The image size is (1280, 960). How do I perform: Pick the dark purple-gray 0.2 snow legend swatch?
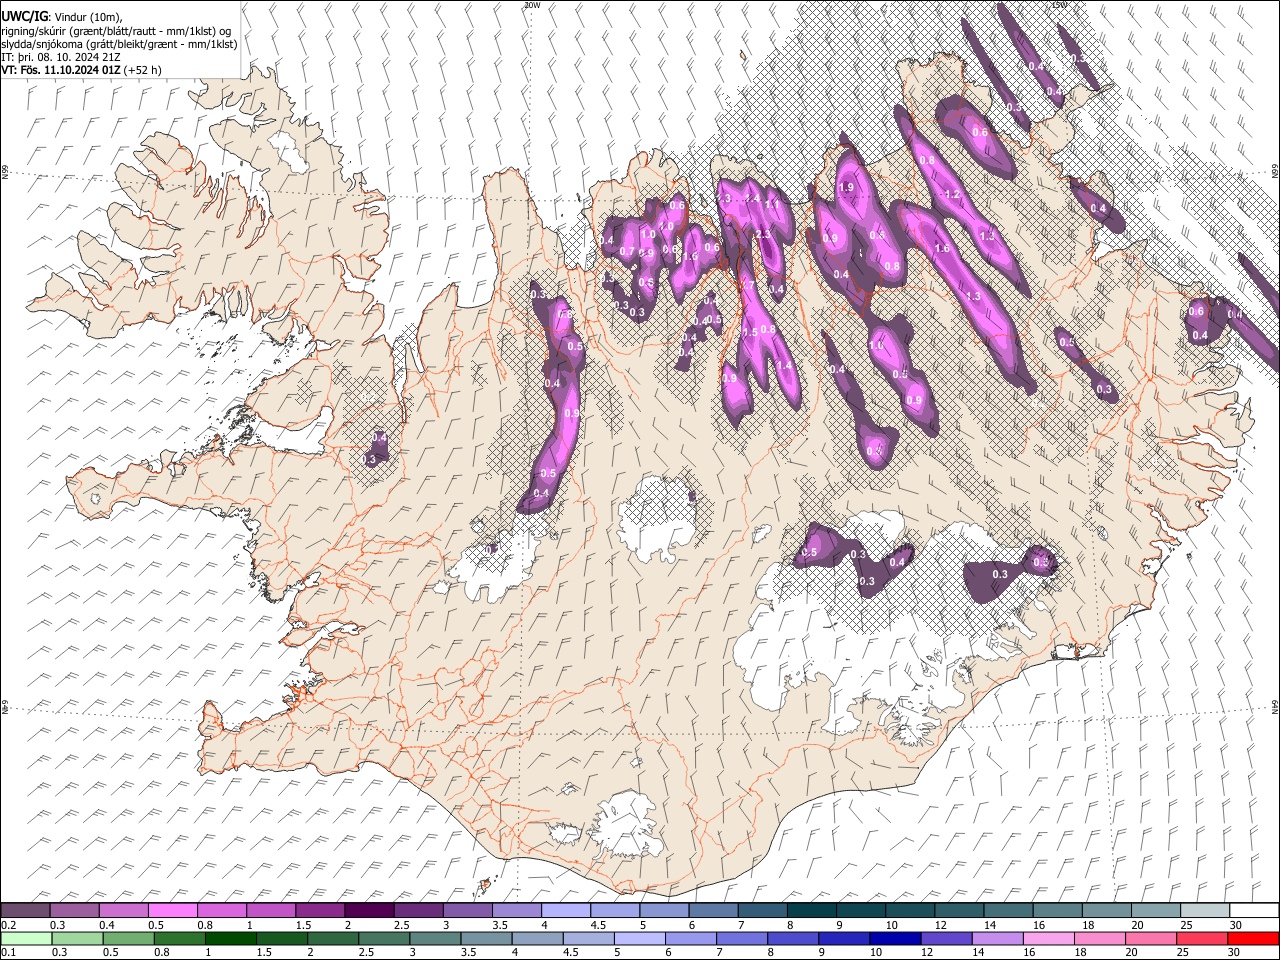[x=25, y=910]
